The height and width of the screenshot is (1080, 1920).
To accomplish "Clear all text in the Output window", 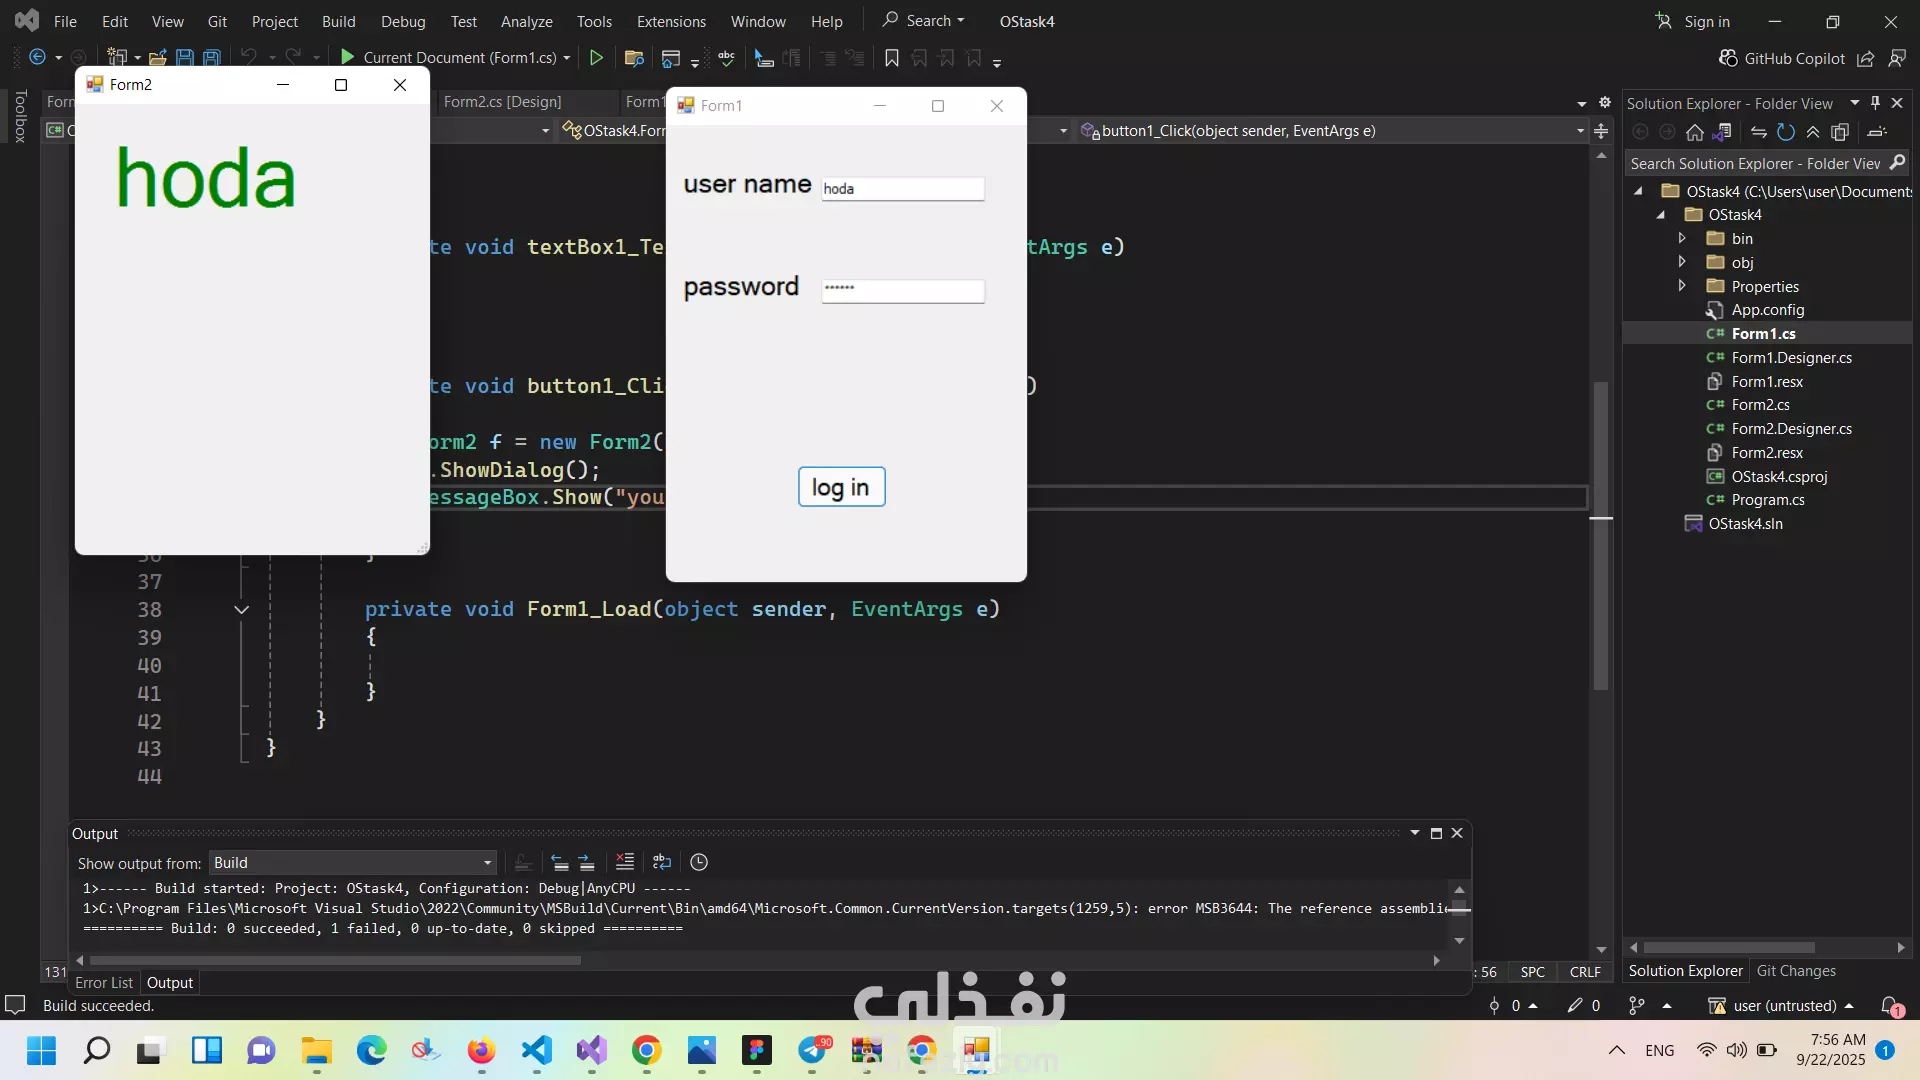I will pos(625,862).
